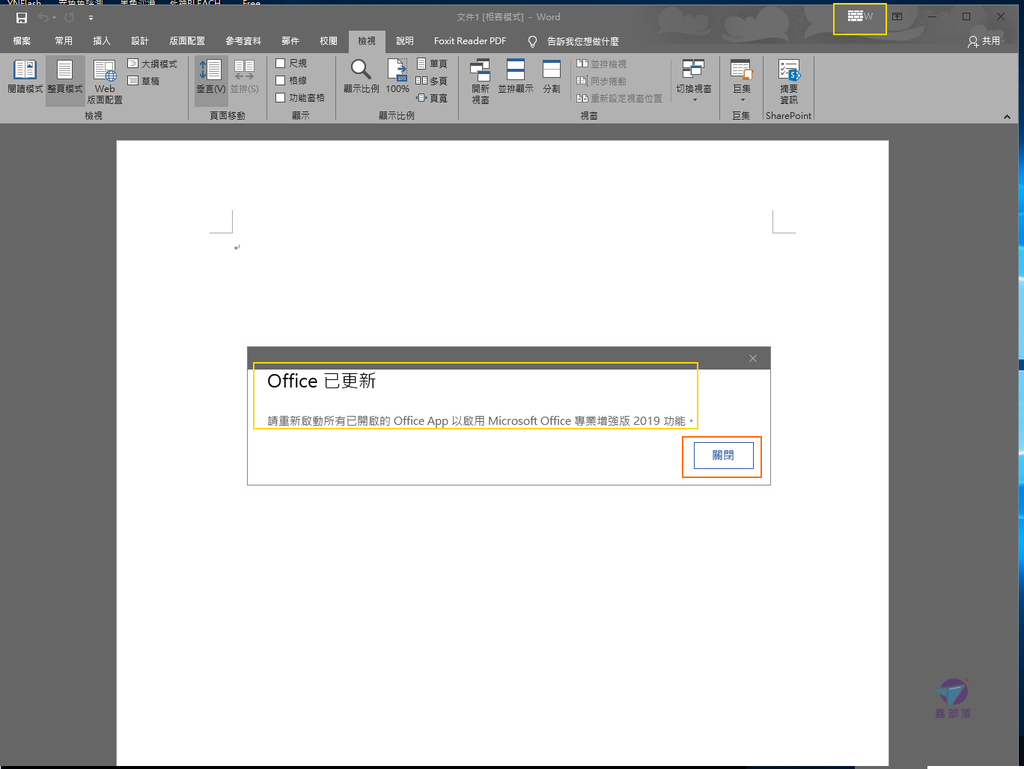Click the 告訴我您想做什麼 search field
The image size is (1024, 769).
583,41
